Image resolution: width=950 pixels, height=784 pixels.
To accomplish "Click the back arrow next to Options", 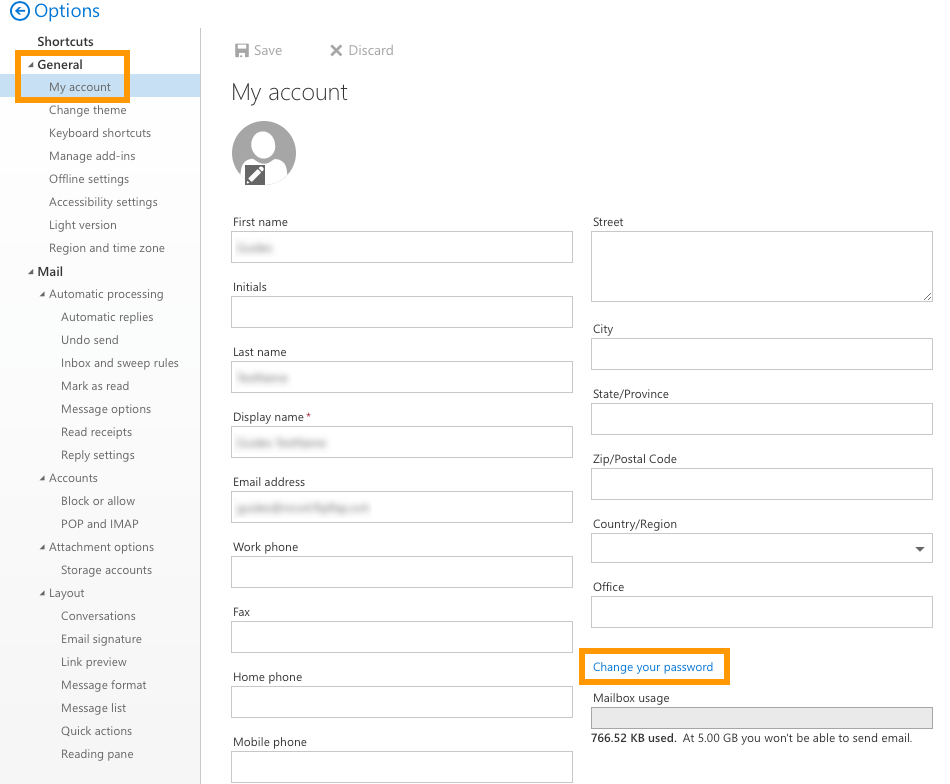I will point(14,11).
